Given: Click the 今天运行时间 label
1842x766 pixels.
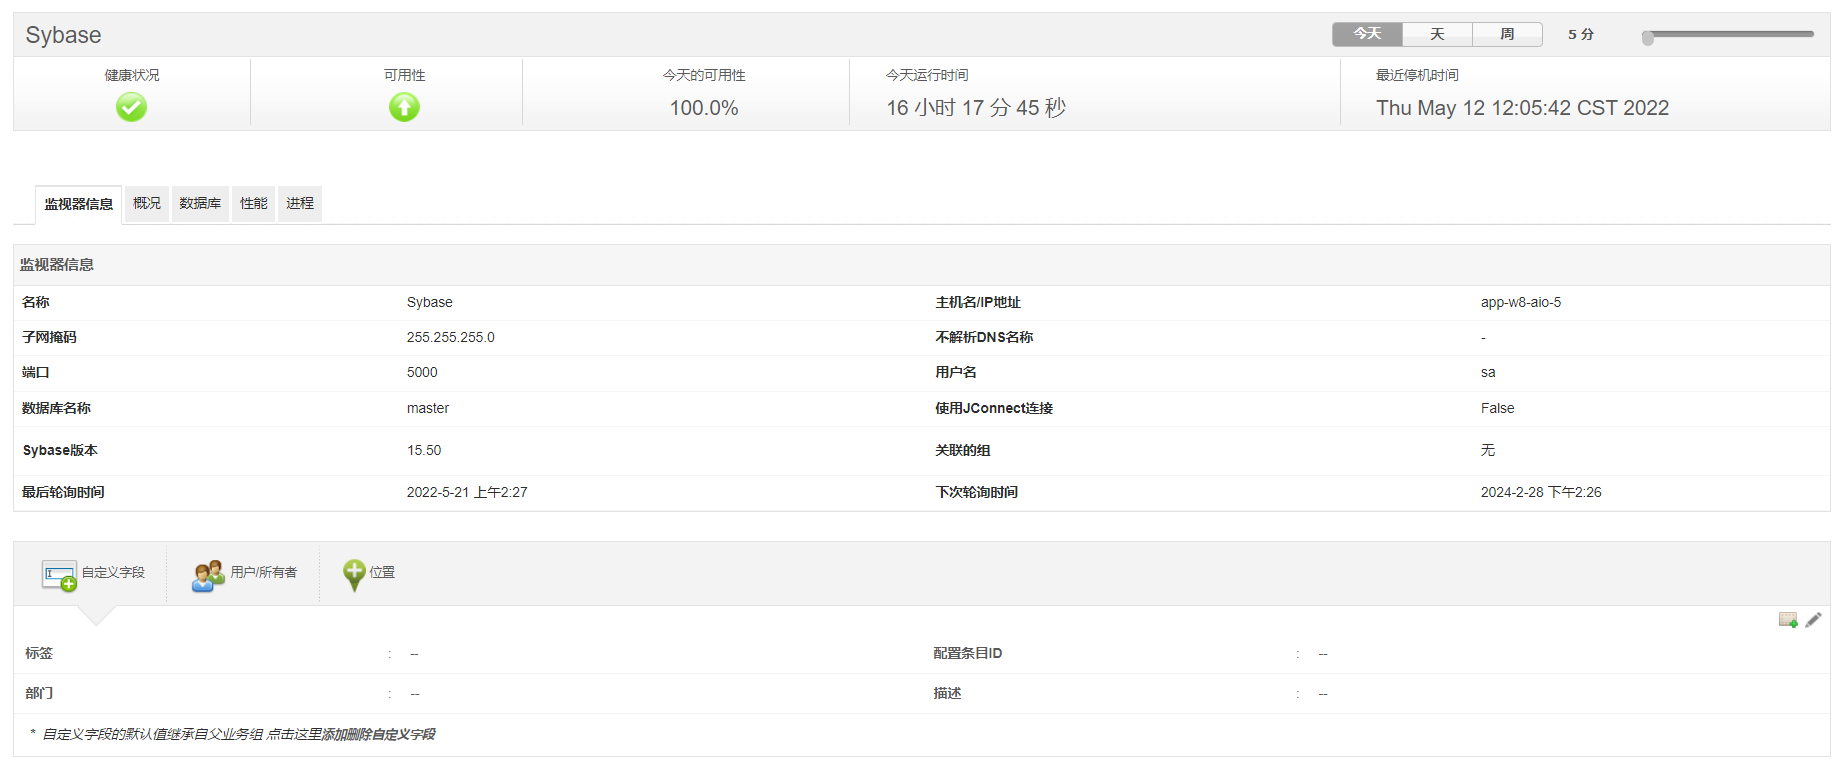Looking at the screenshot, I should coord(927,75).
